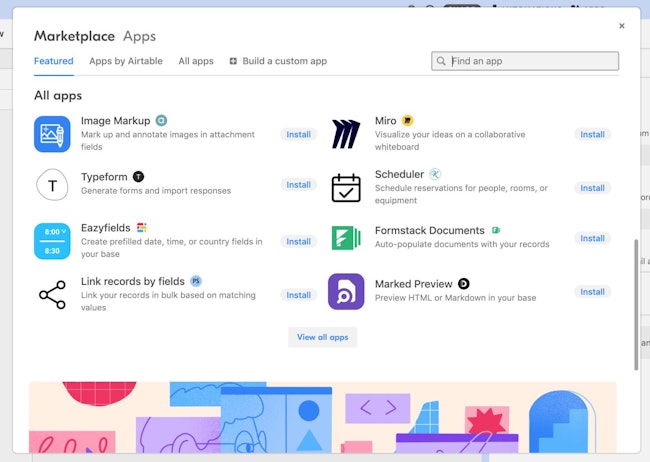Click the magnifier icon in the search box
Screen dimensions: 650x462
click(441, 61)
